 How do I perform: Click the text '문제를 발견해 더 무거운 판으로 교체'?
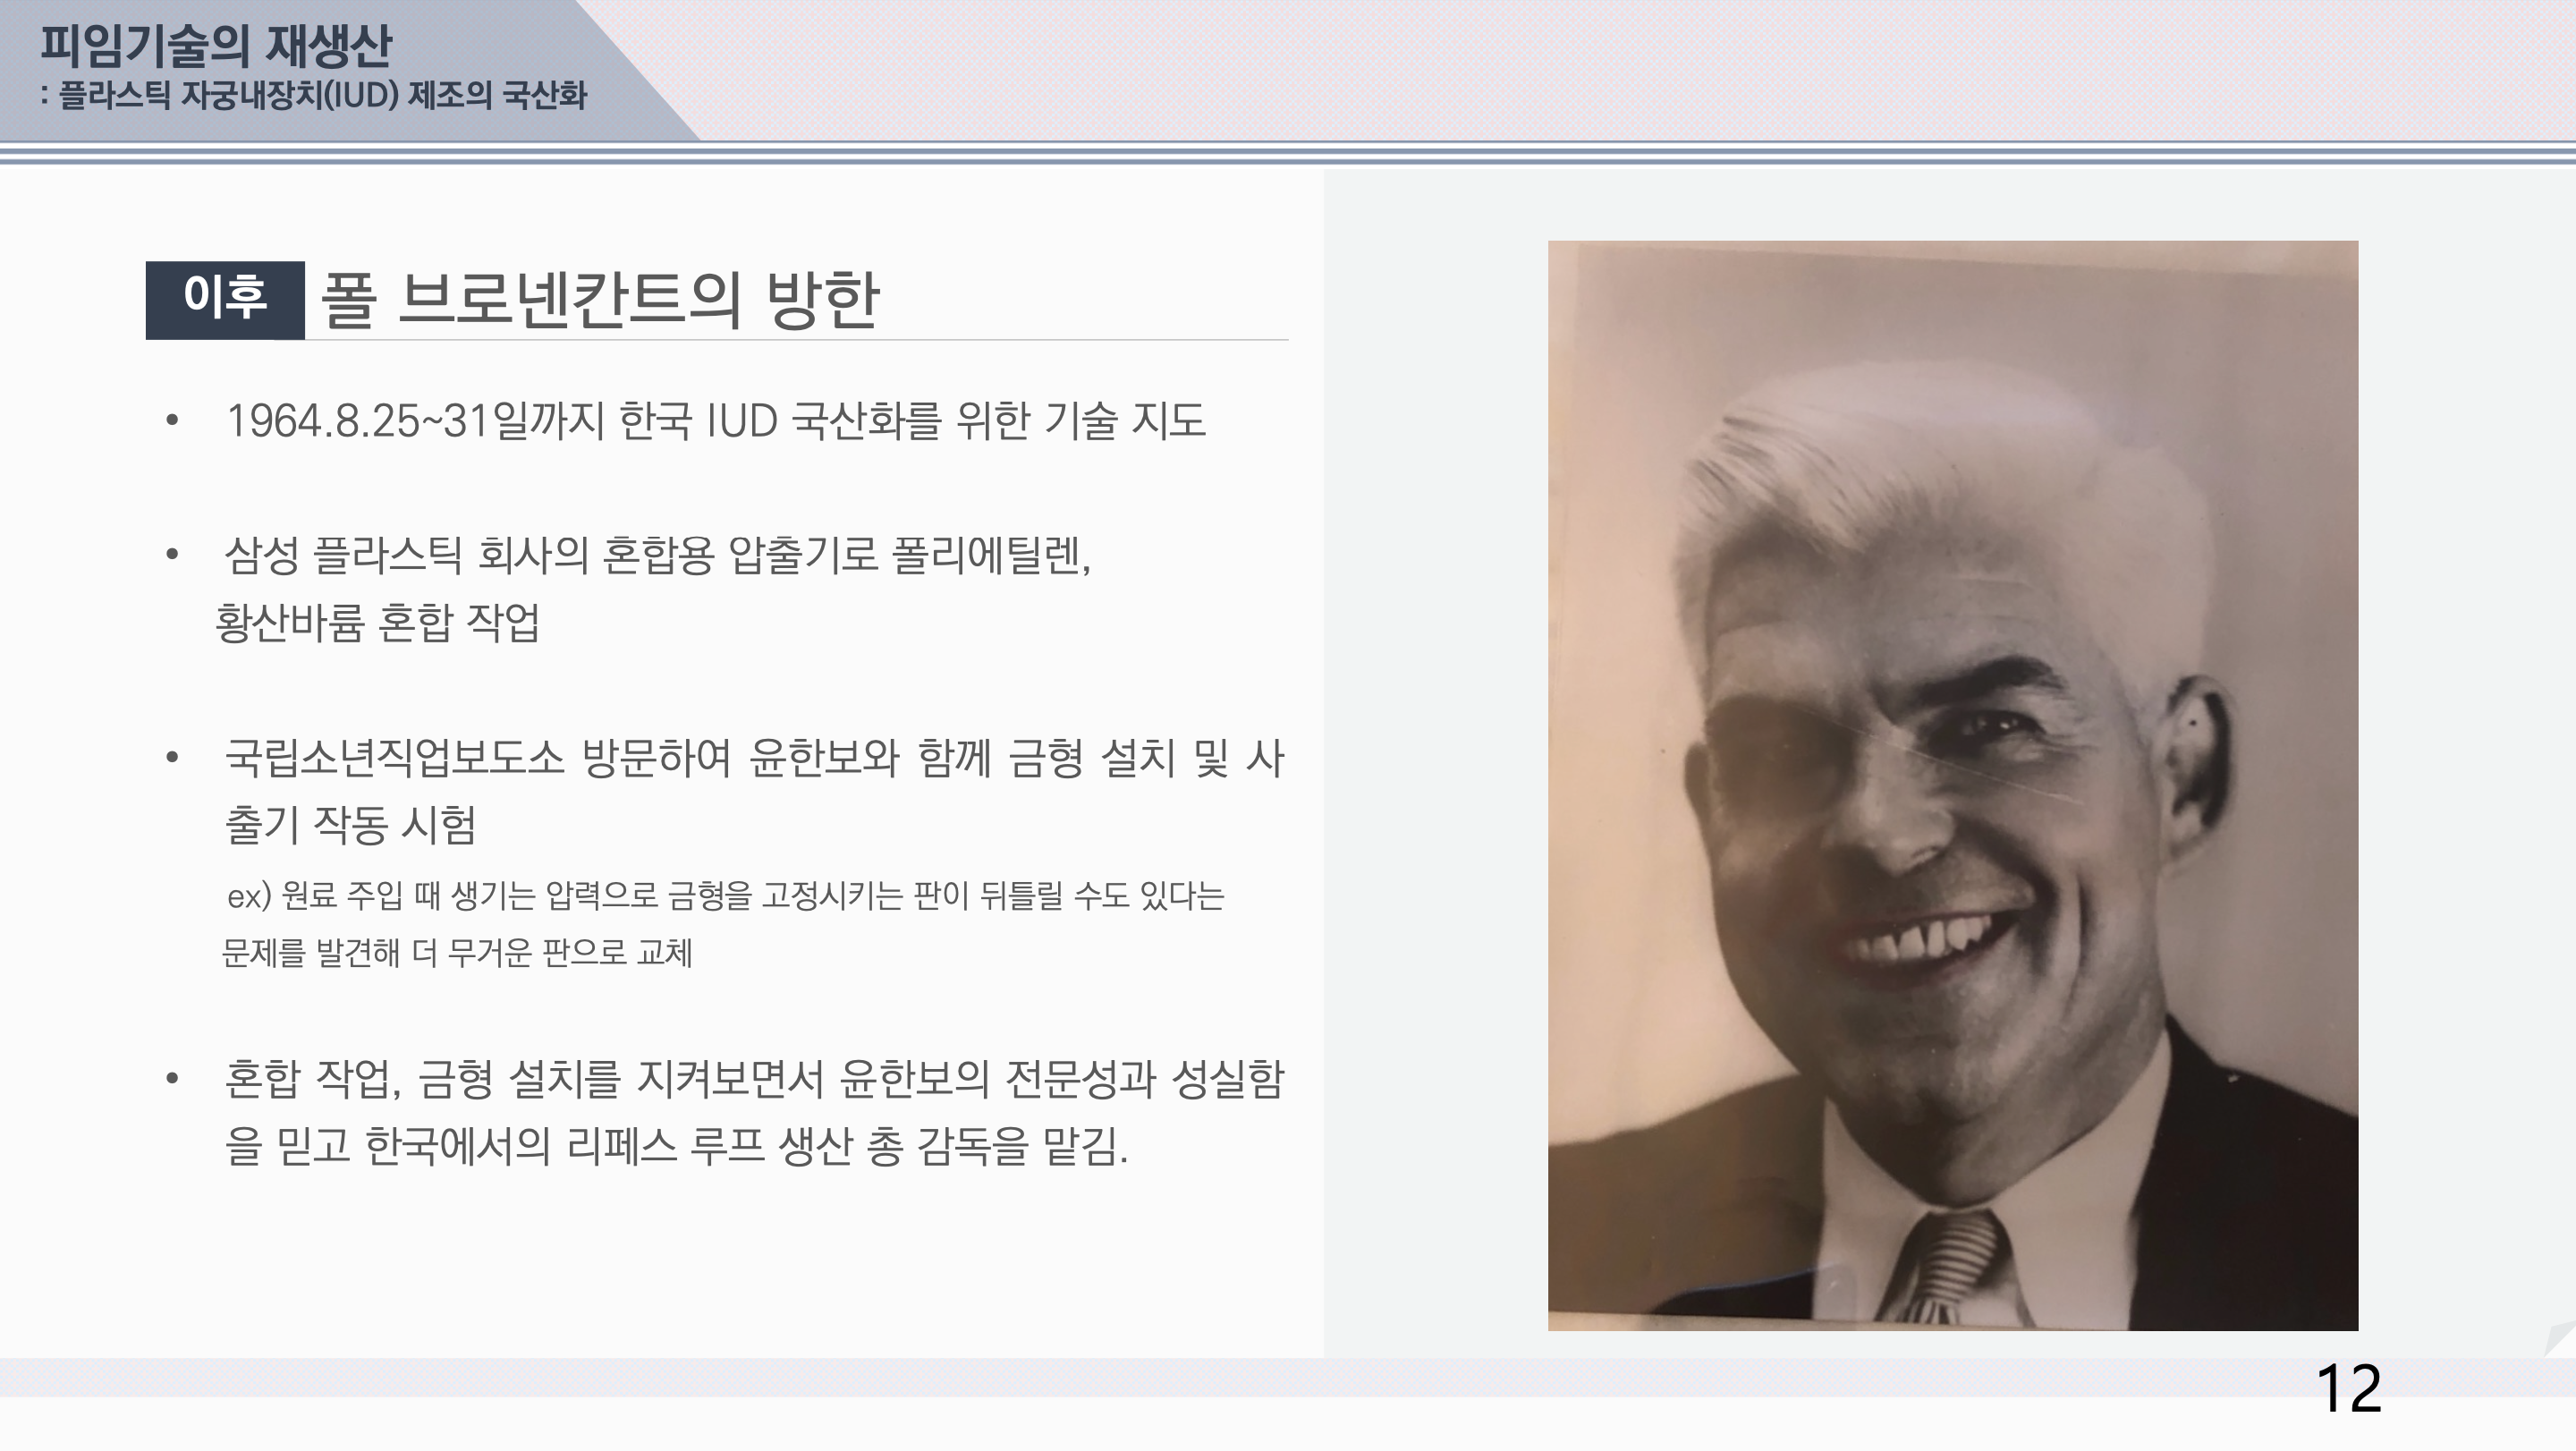456,953
